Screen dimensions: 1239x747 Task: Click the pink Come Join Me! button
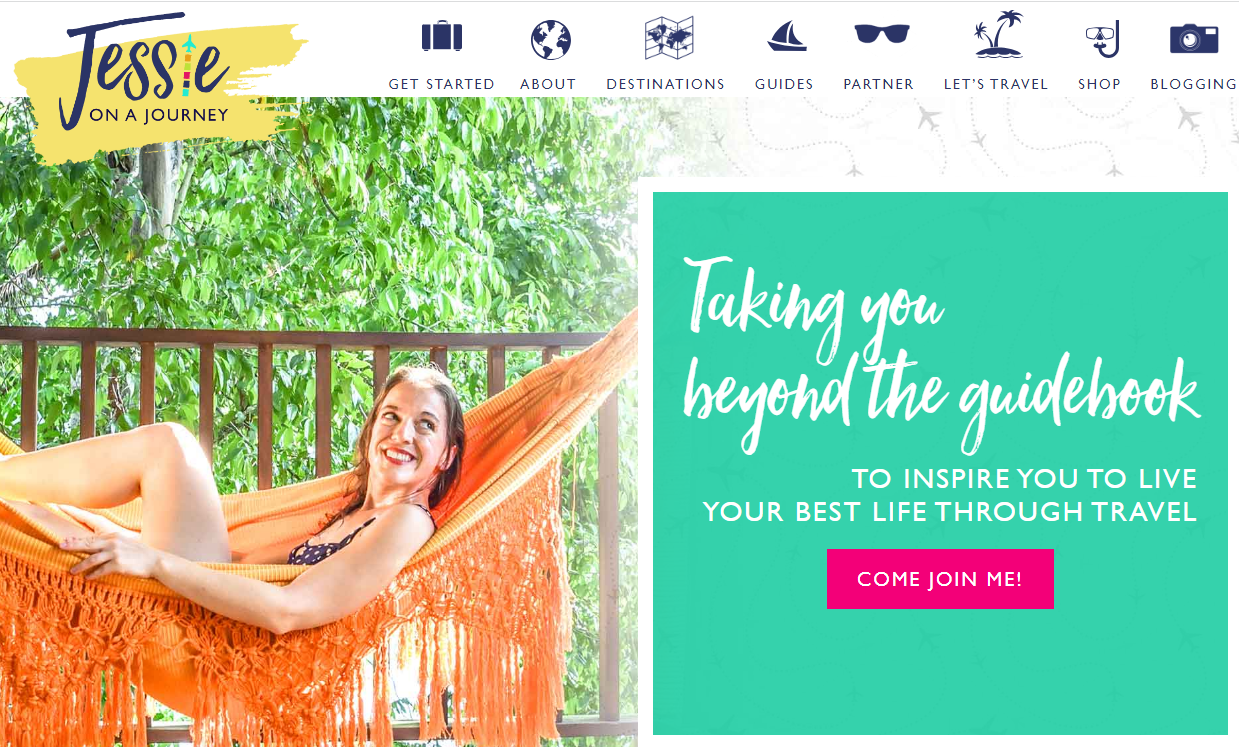[x=940, y=579]
